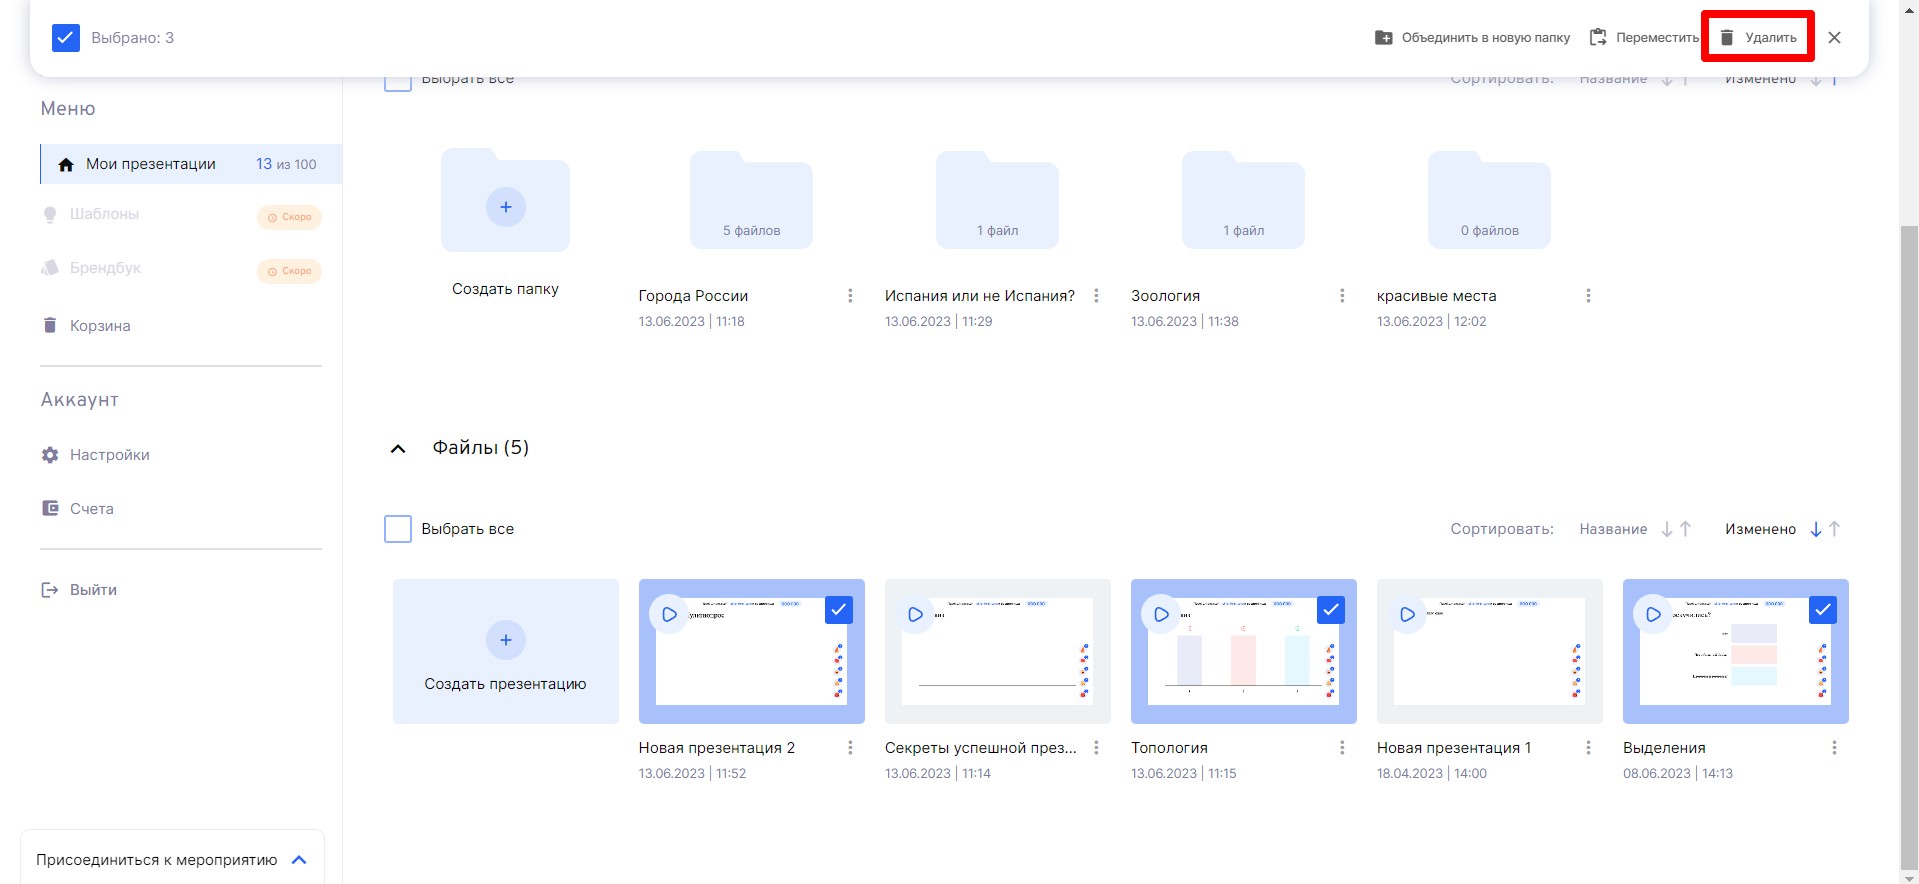Click the Настройки gear icon

pyautogui.click(x=50, y=455)
